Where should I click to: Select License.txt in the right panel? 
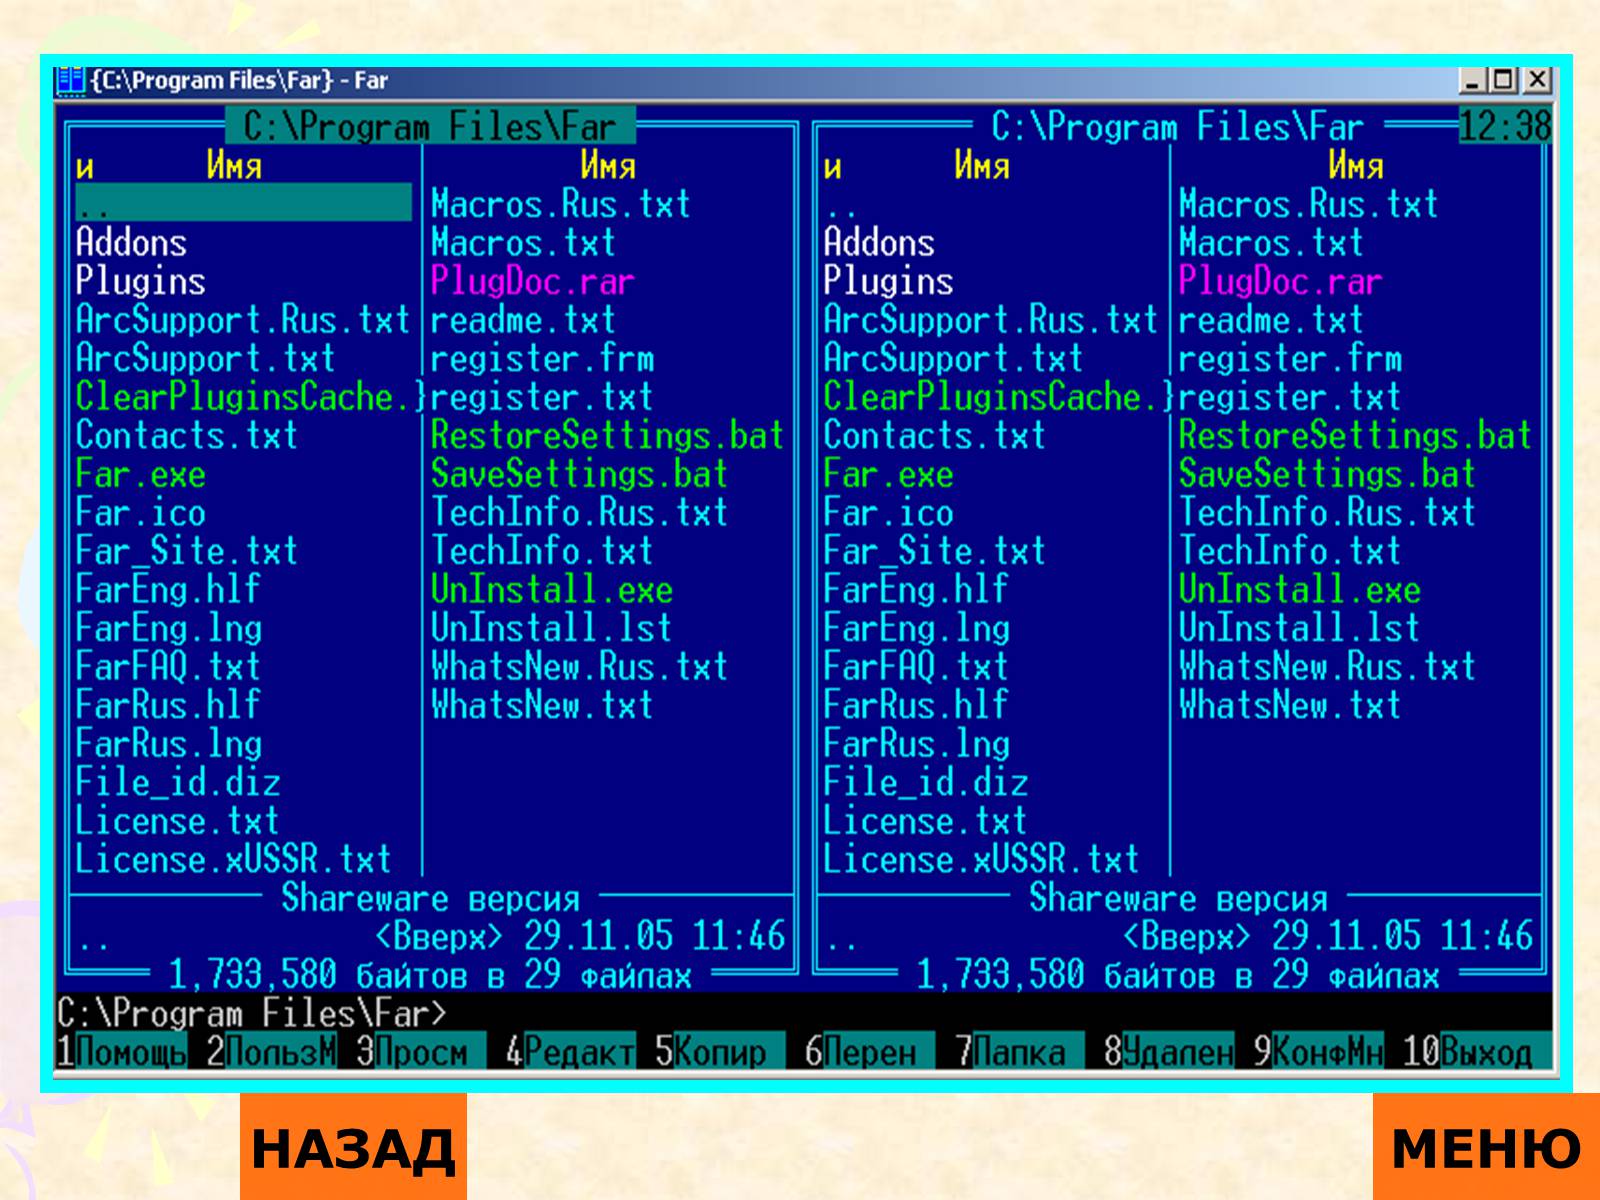click(925, 821)
